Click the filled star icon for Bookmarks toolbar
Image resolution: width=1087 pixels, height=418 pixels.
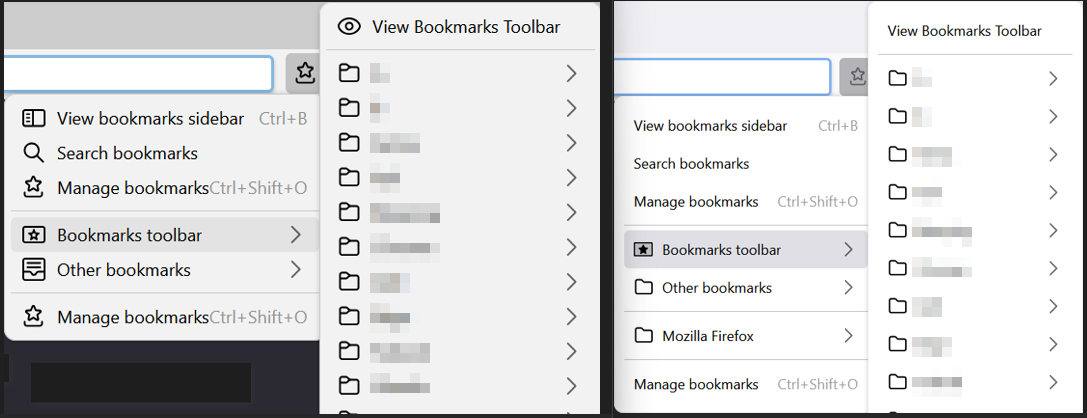click(643, 250)
